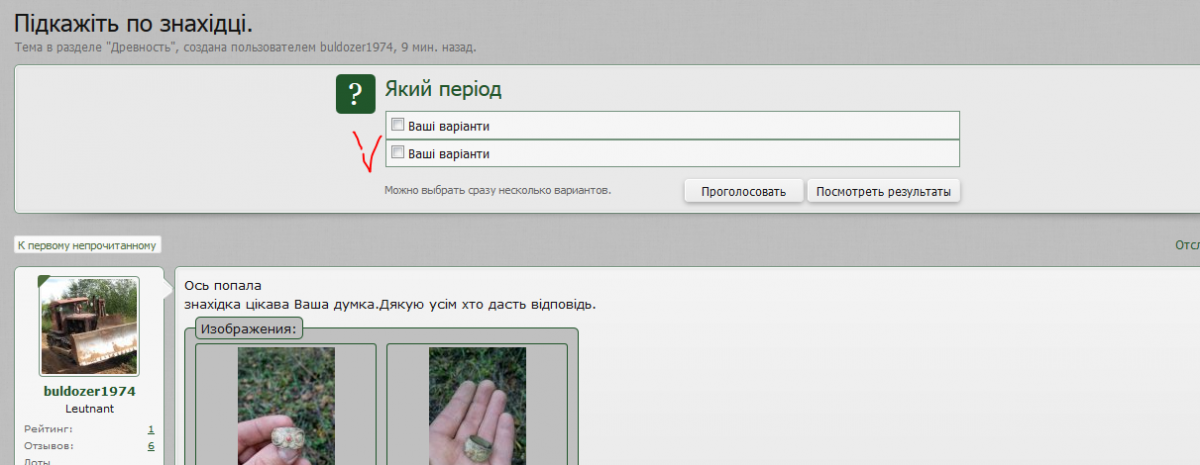This screenshot has width=1200, height=465.
Task: Open buldozer1974 profile name below avatar
Action: point(89,391)
